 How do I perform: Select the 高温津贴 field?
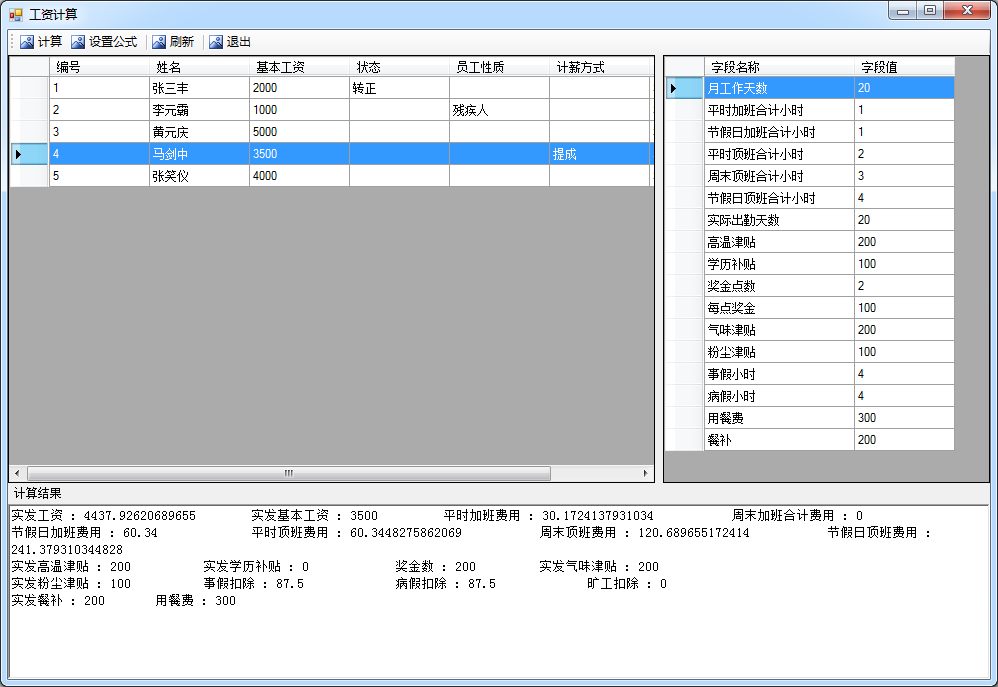pyautogui.click(x=779, y=242)
